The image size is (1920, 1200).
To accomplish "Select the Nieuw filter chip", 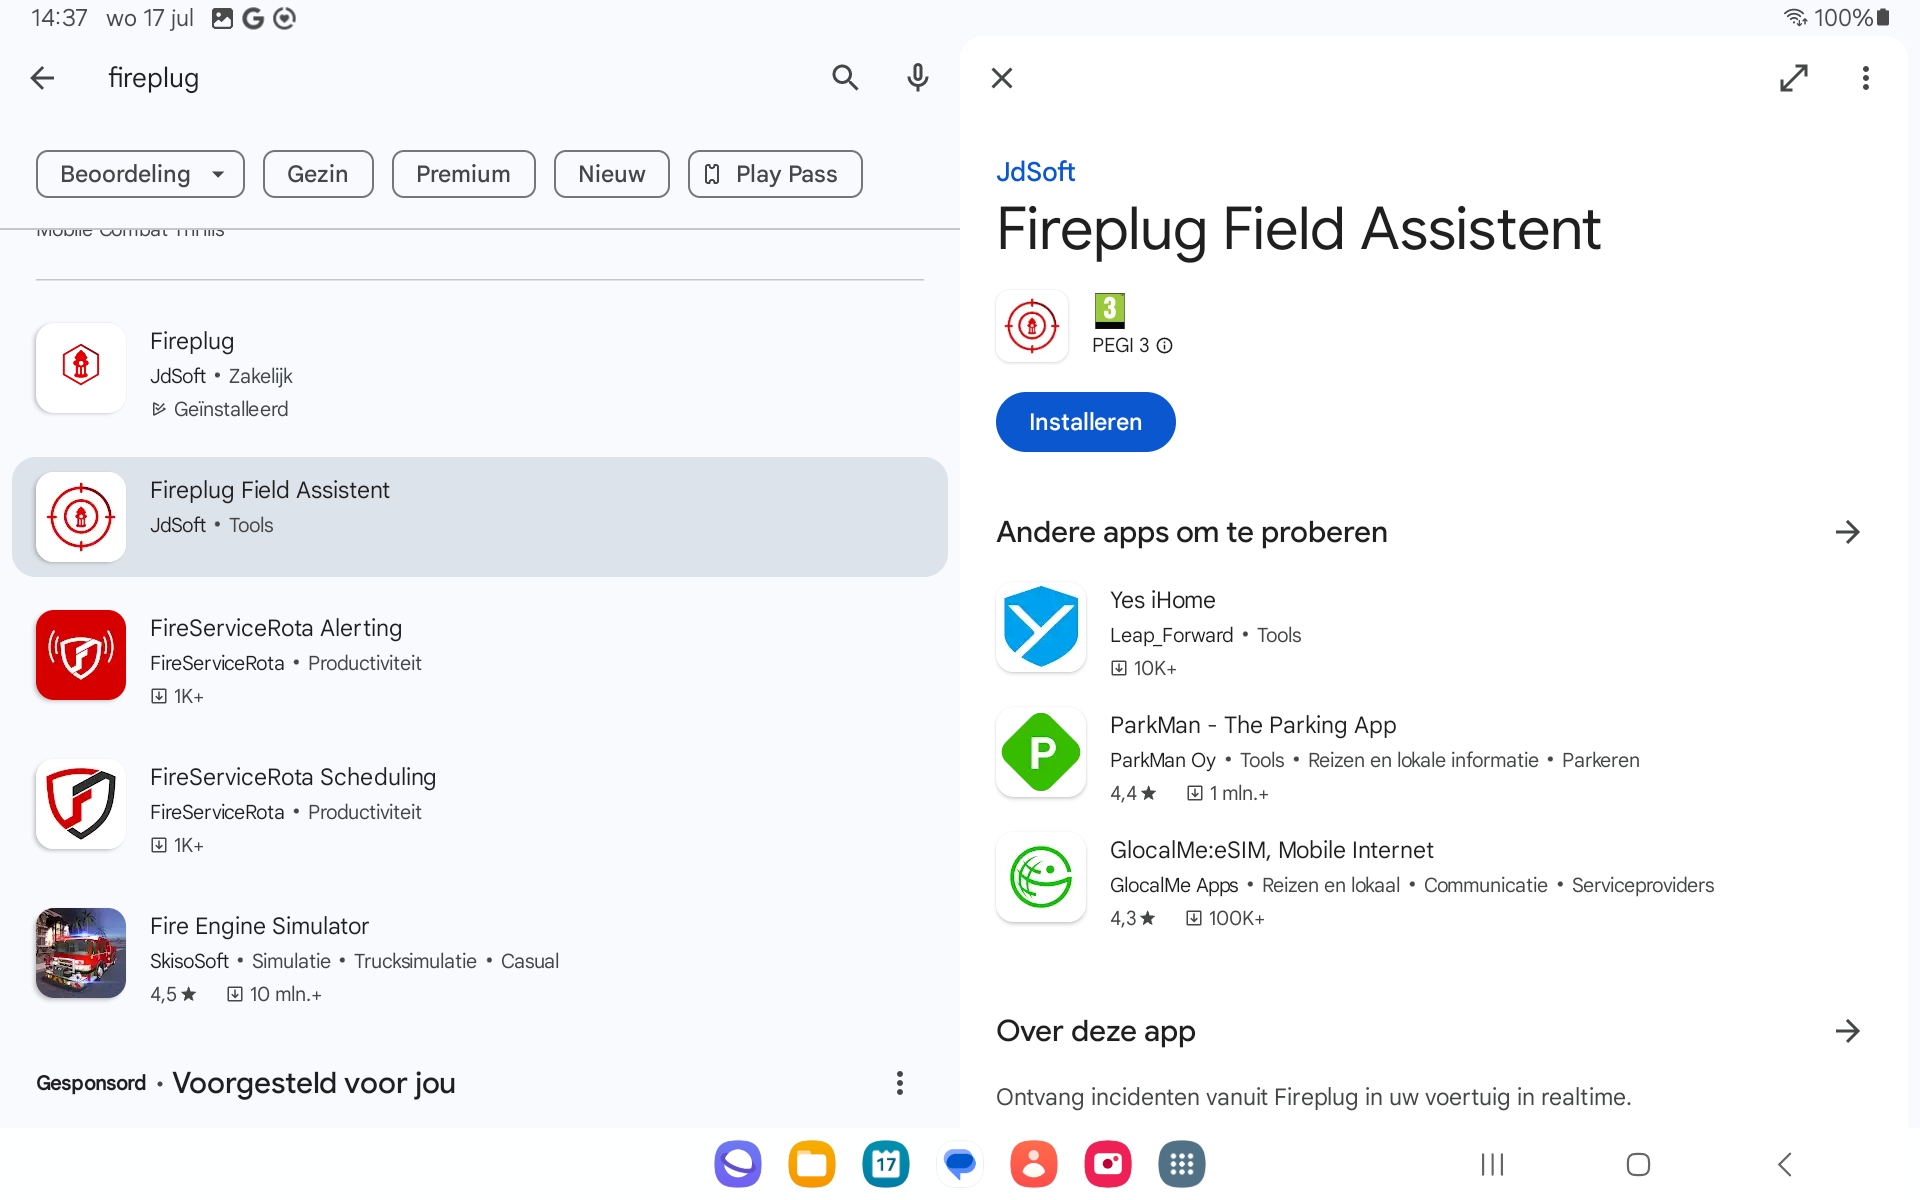I will [x=611, y=174].
